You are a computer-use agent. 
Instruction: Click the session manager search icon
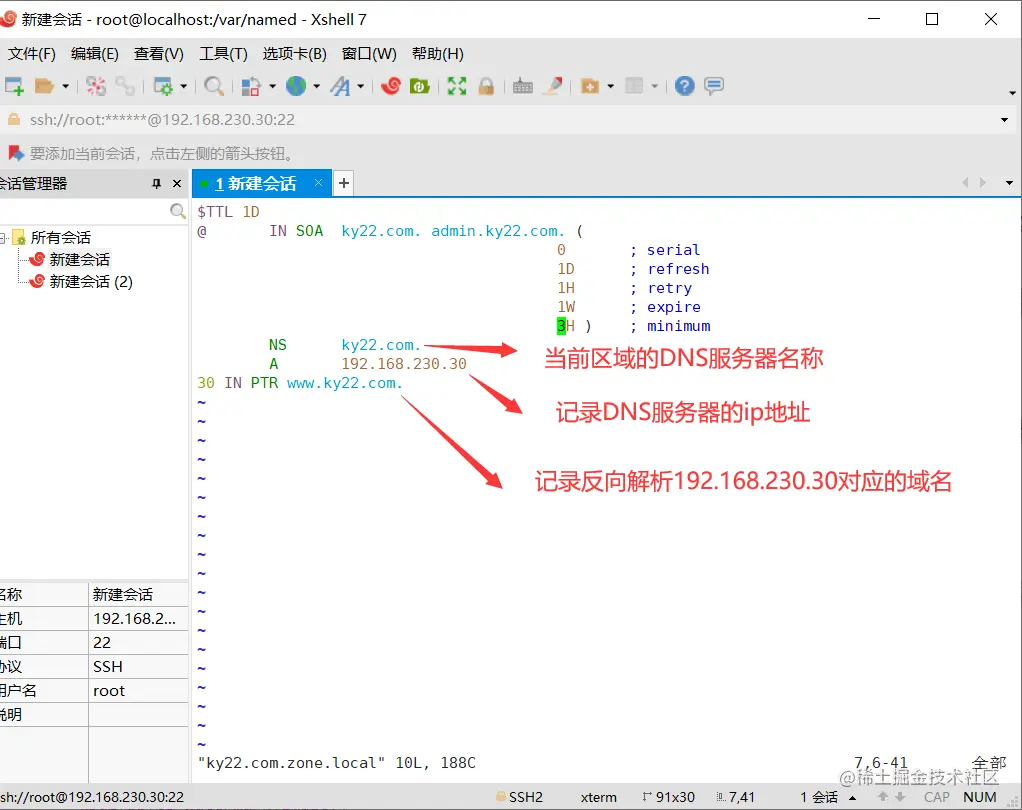(x=177, y=210)
